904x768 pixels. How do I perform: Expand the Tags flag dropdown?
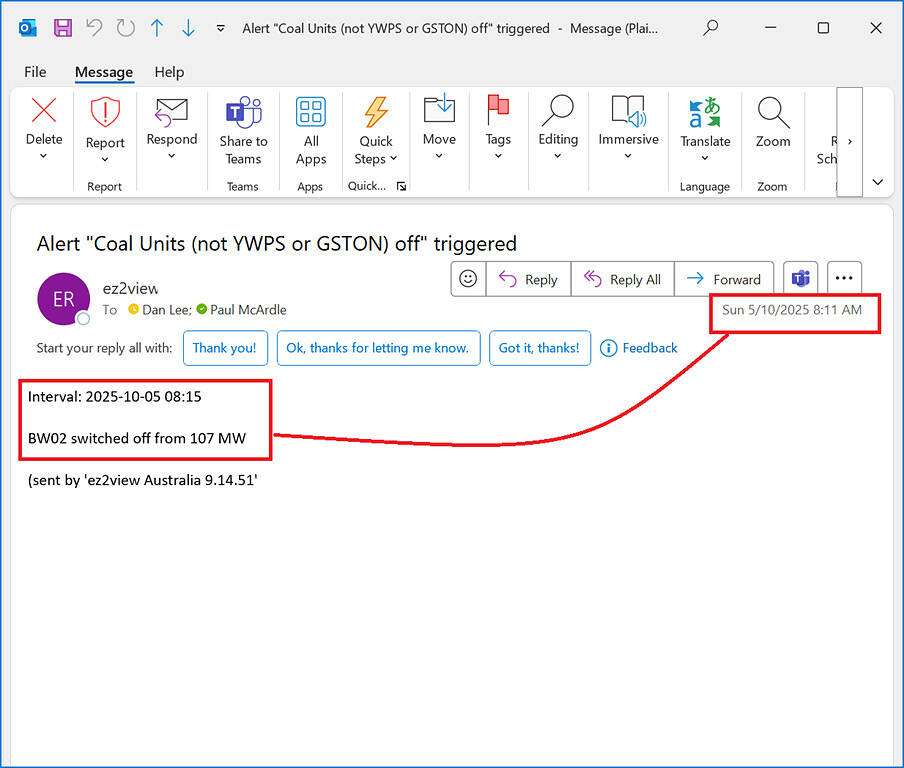[x=498, y=156]
